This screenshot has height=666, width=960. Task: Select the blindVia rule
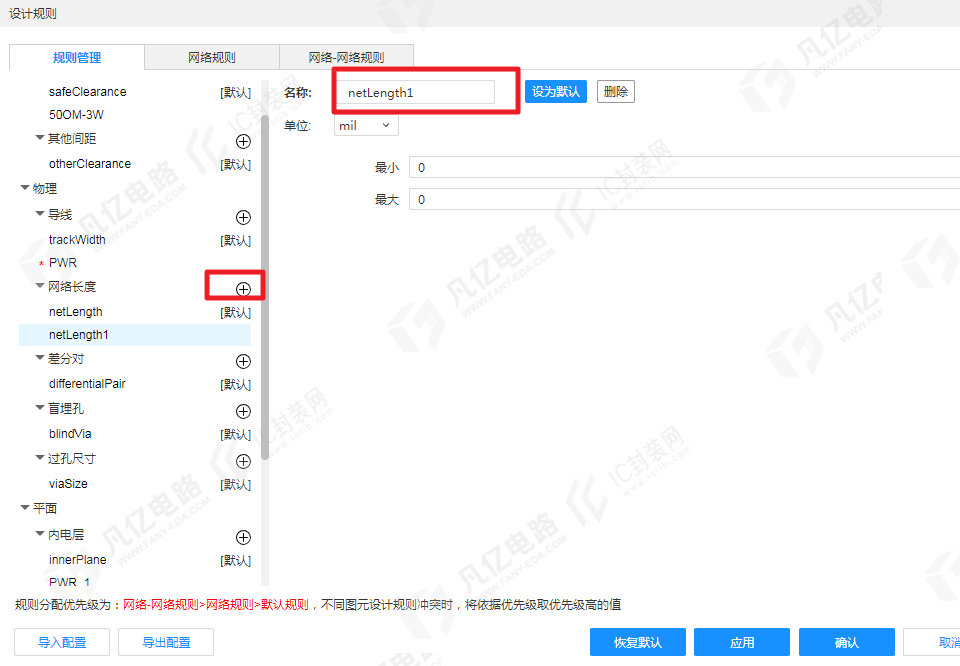coord(70,433)
